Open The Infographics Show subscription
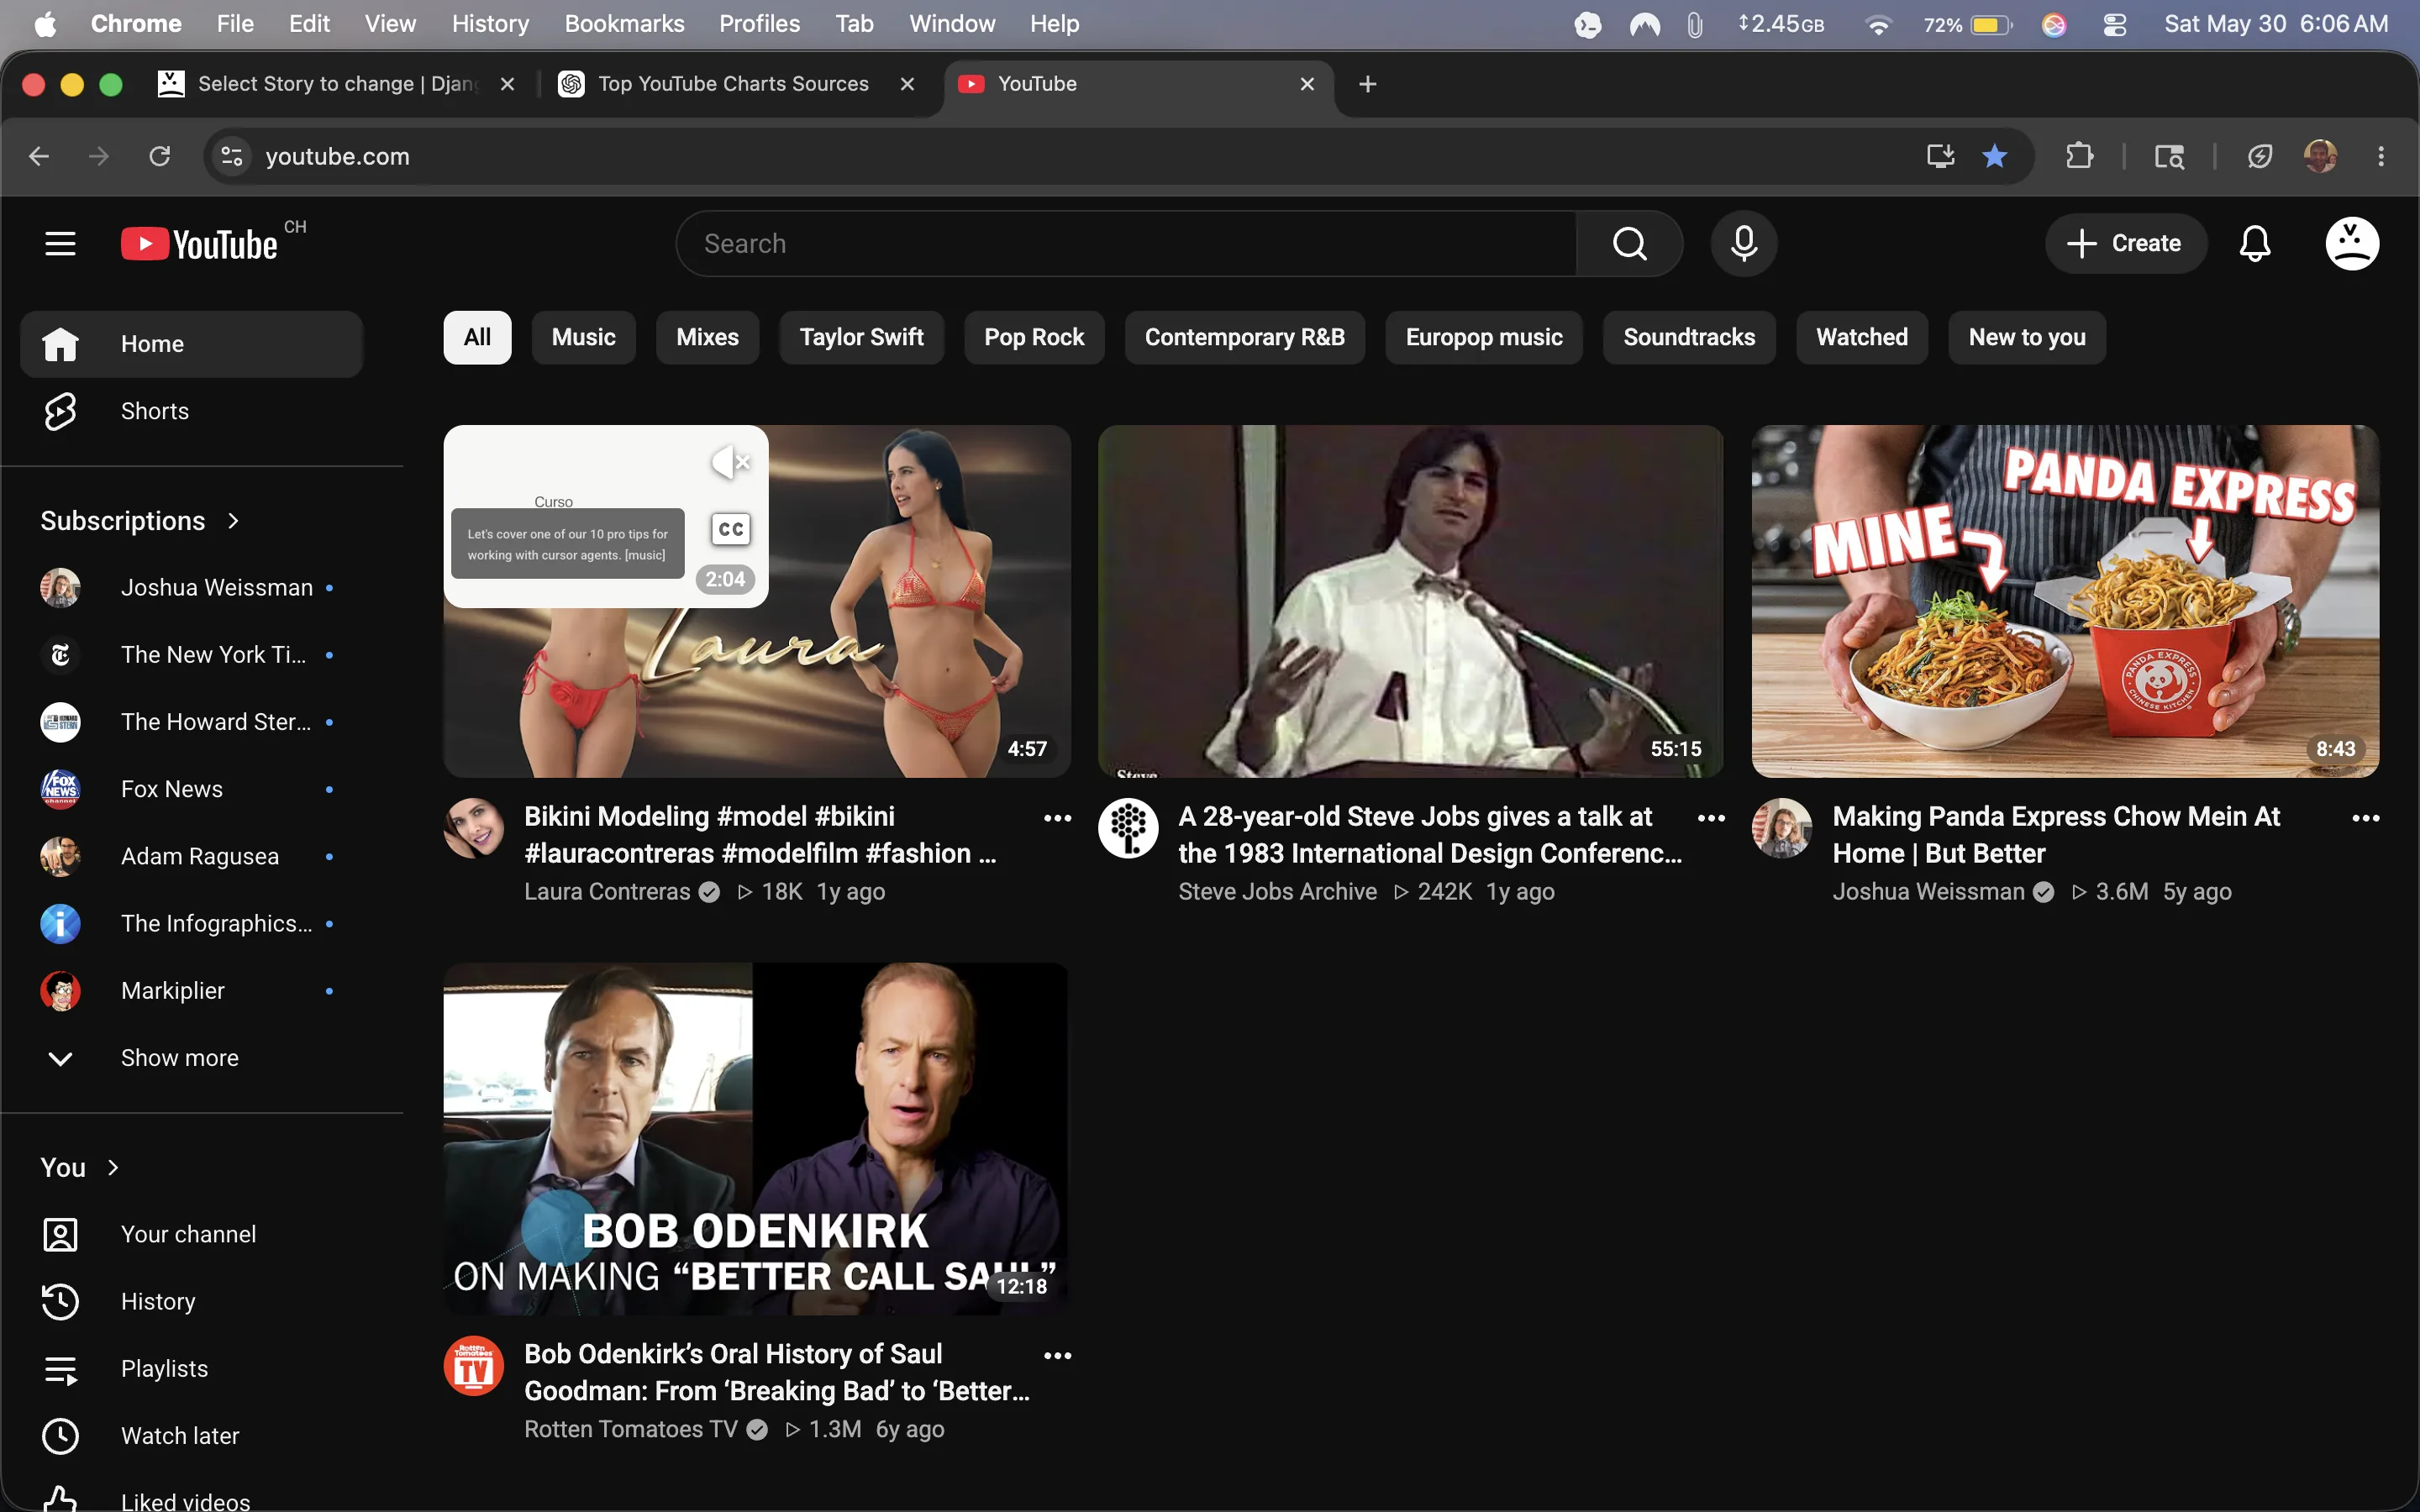Image resolution: width=2420 pixels, height=1512 pixels. tap(191, 924)
